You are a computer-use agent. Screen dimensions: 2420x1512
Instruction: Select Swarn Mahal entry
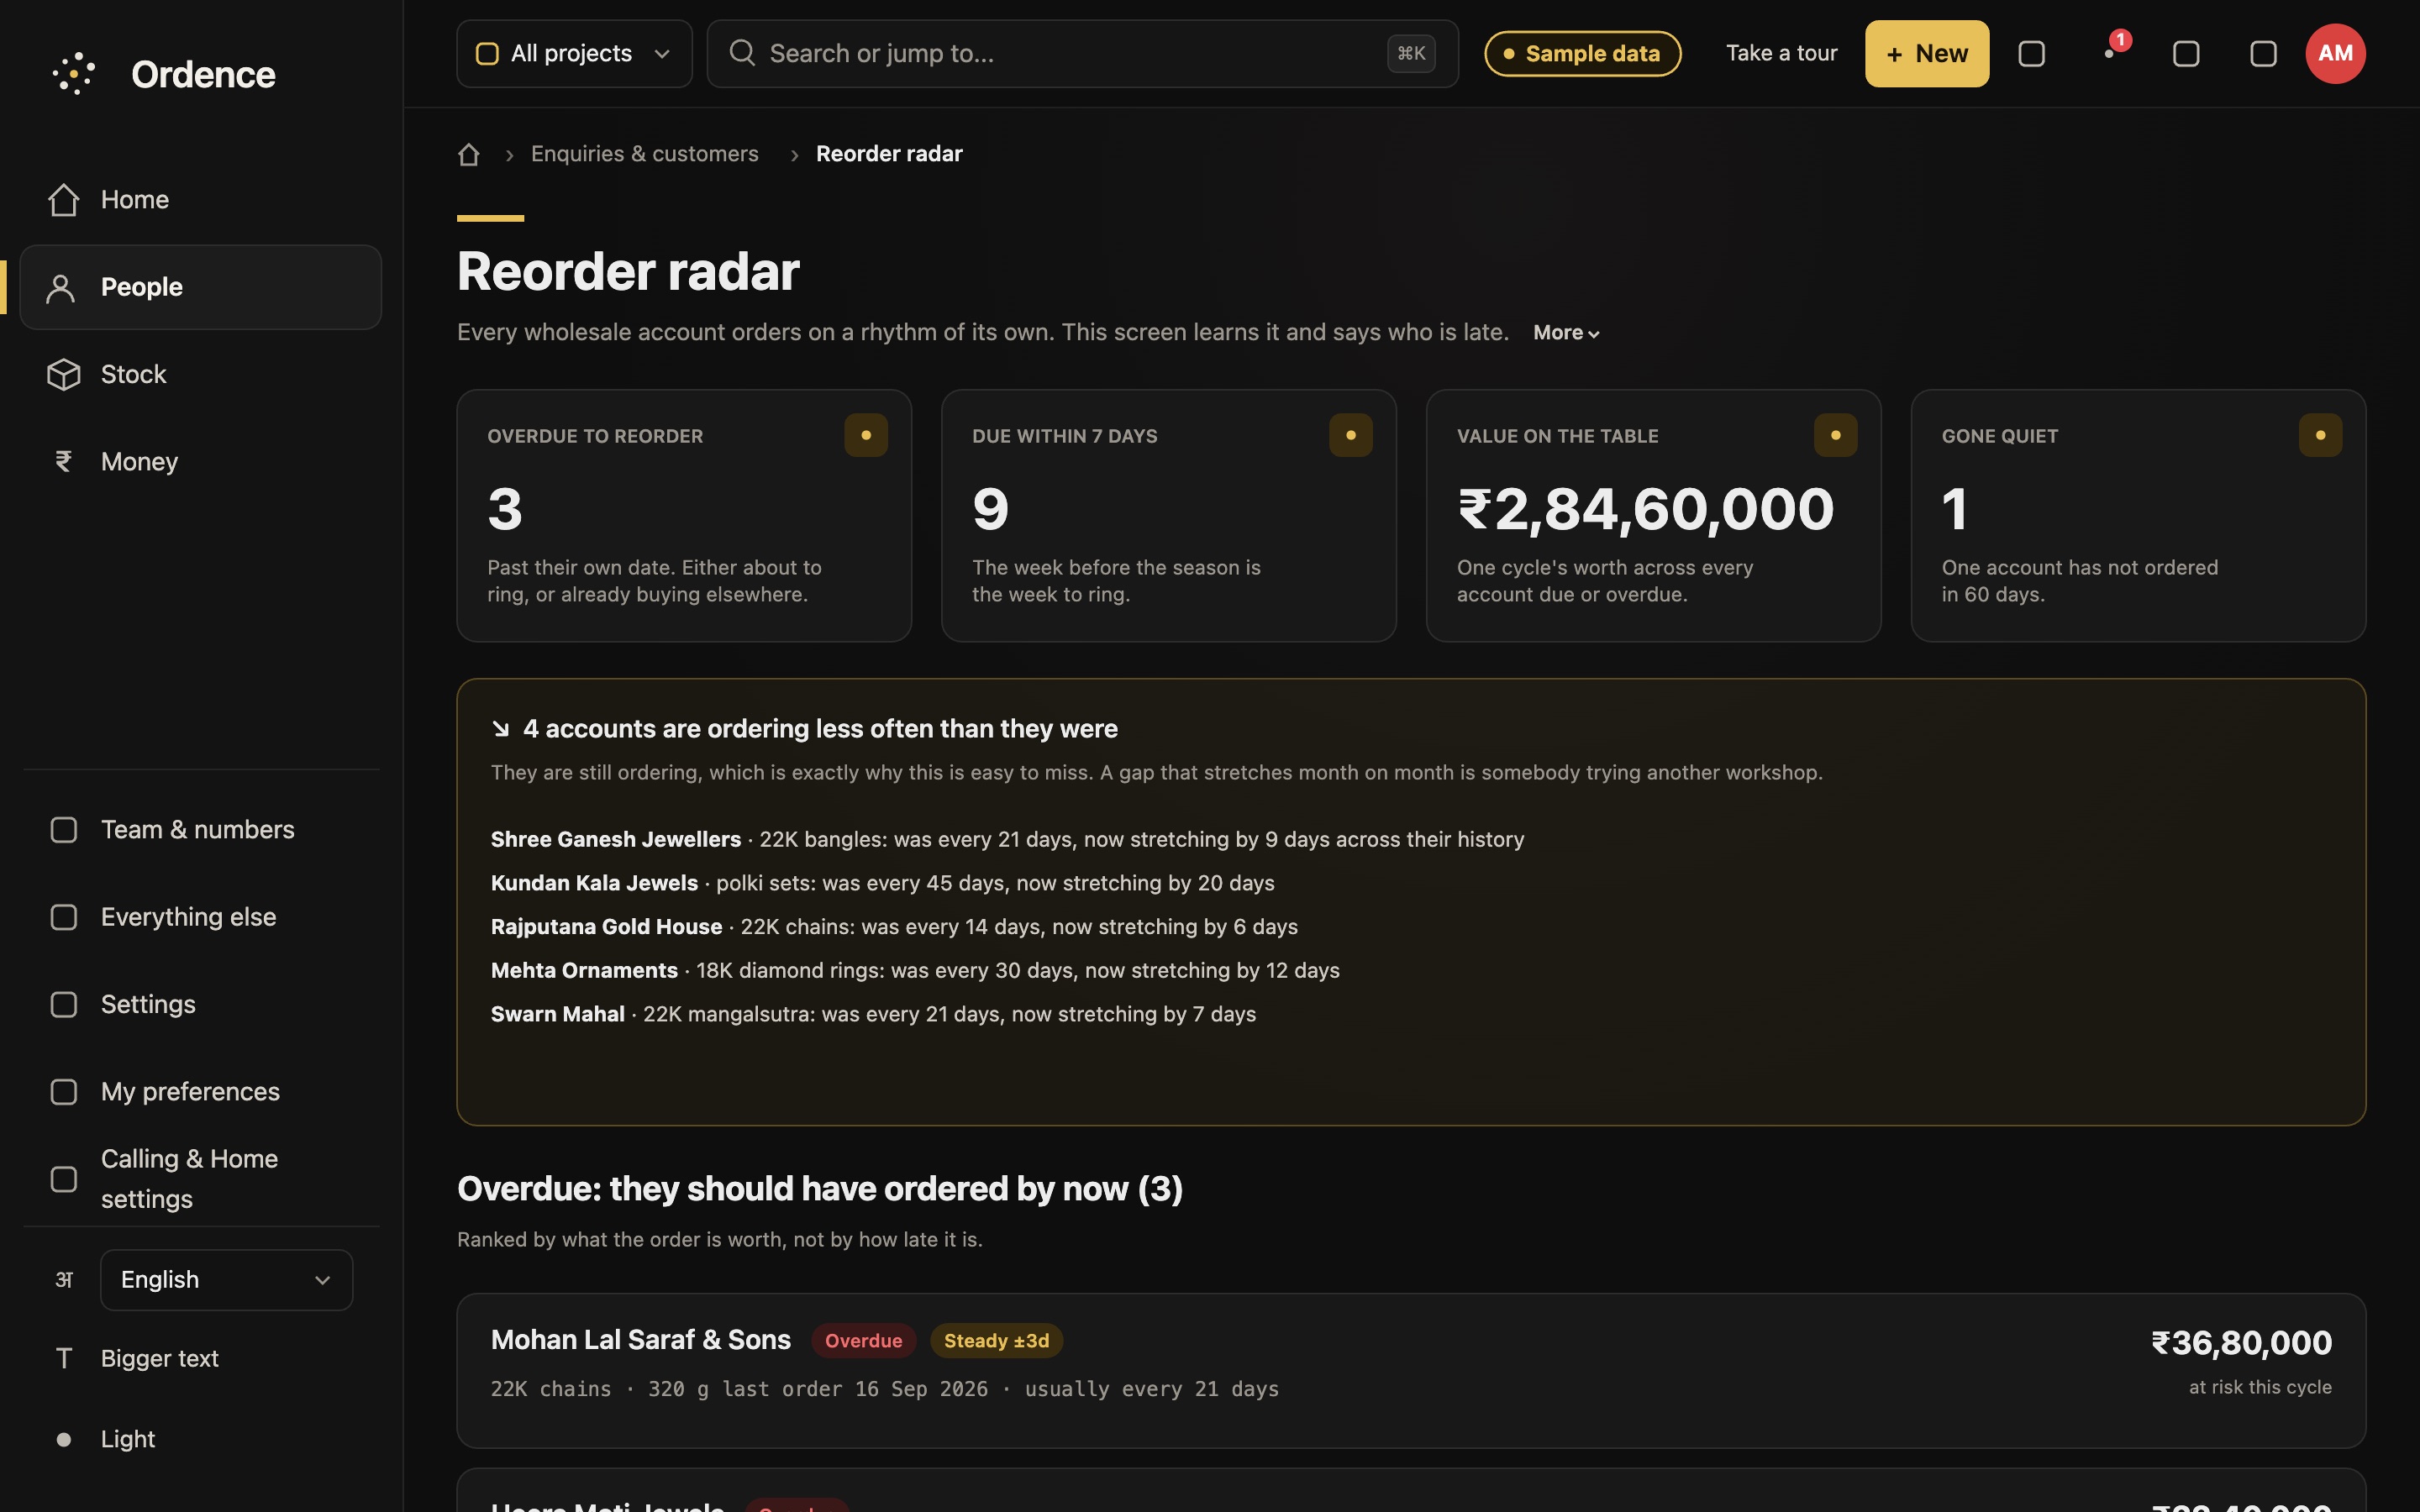[873, 1014]
